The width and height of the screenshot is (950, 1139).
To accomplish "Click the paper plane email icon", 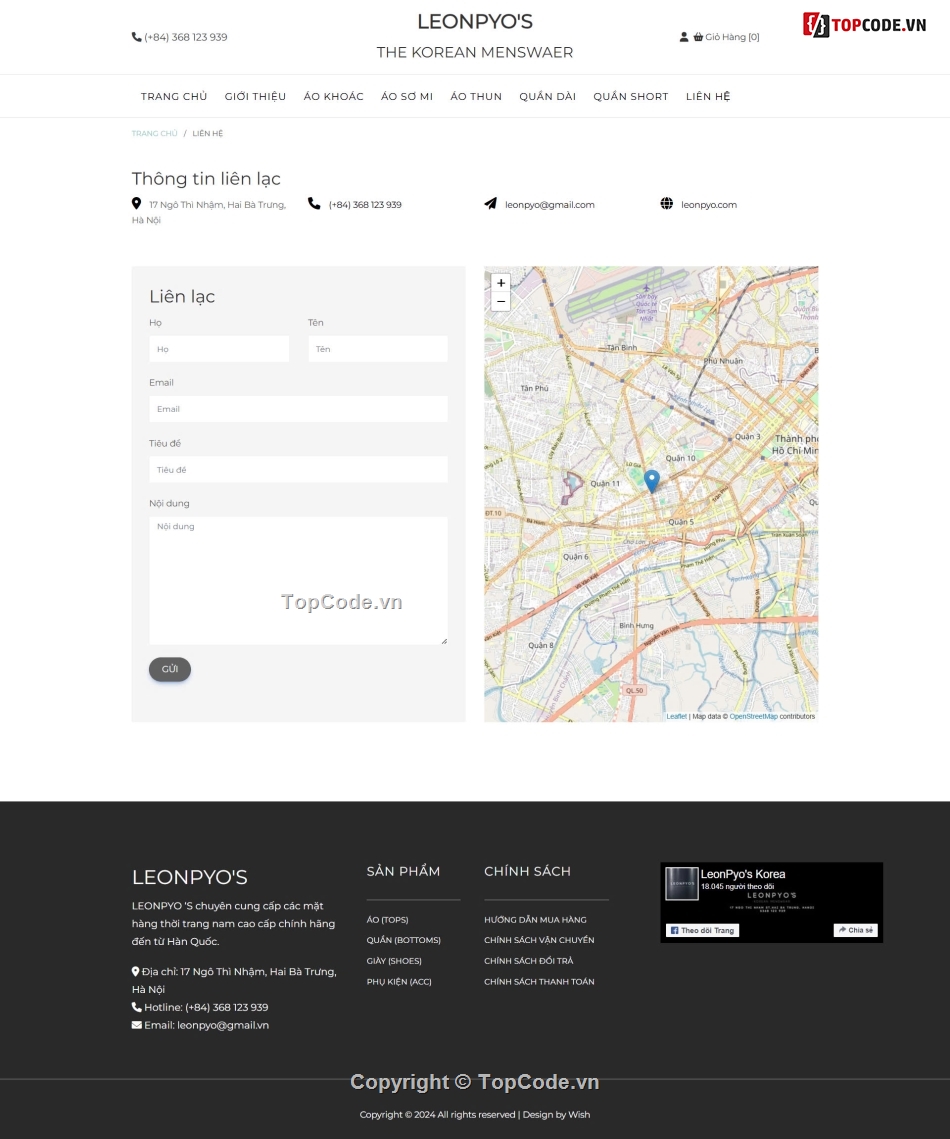I will [490, 203].
